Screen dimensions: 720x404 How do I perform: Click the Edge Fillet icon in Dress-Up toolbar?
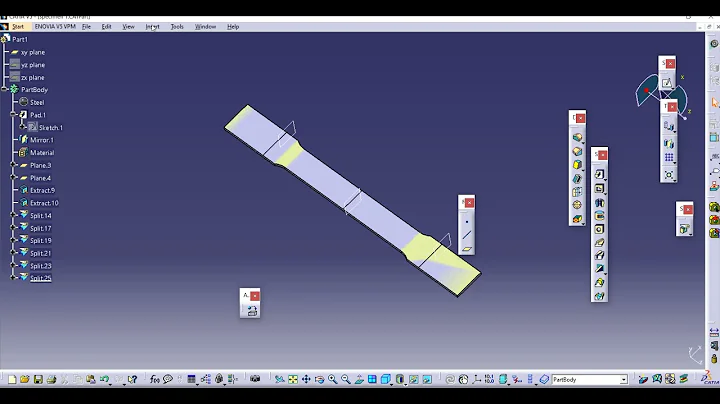(x=577, y=137)
